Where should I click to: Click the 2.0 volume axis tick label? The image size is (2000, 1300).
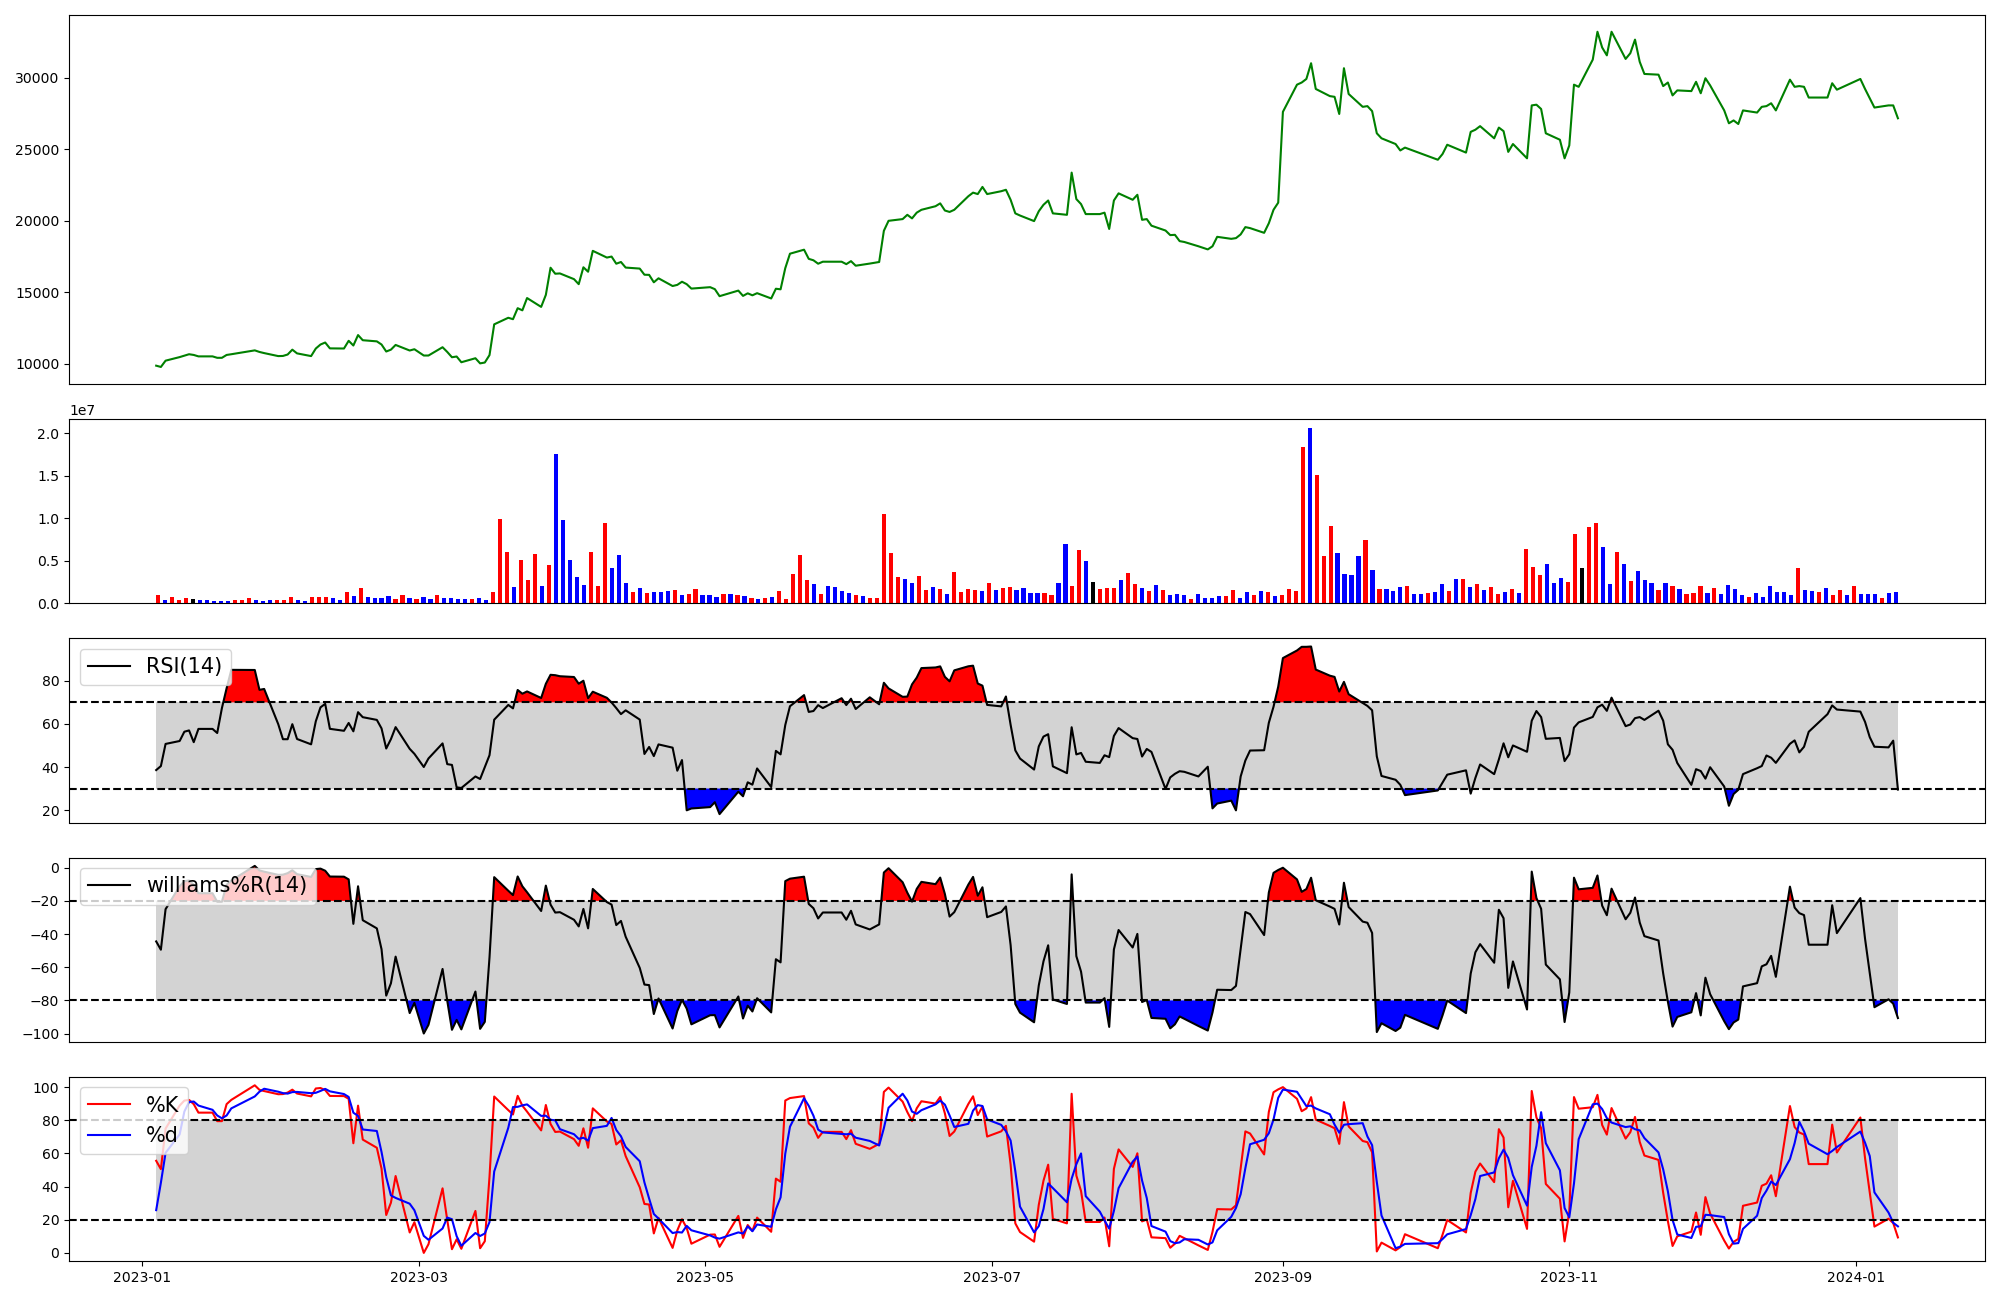[x=47, y=434]
